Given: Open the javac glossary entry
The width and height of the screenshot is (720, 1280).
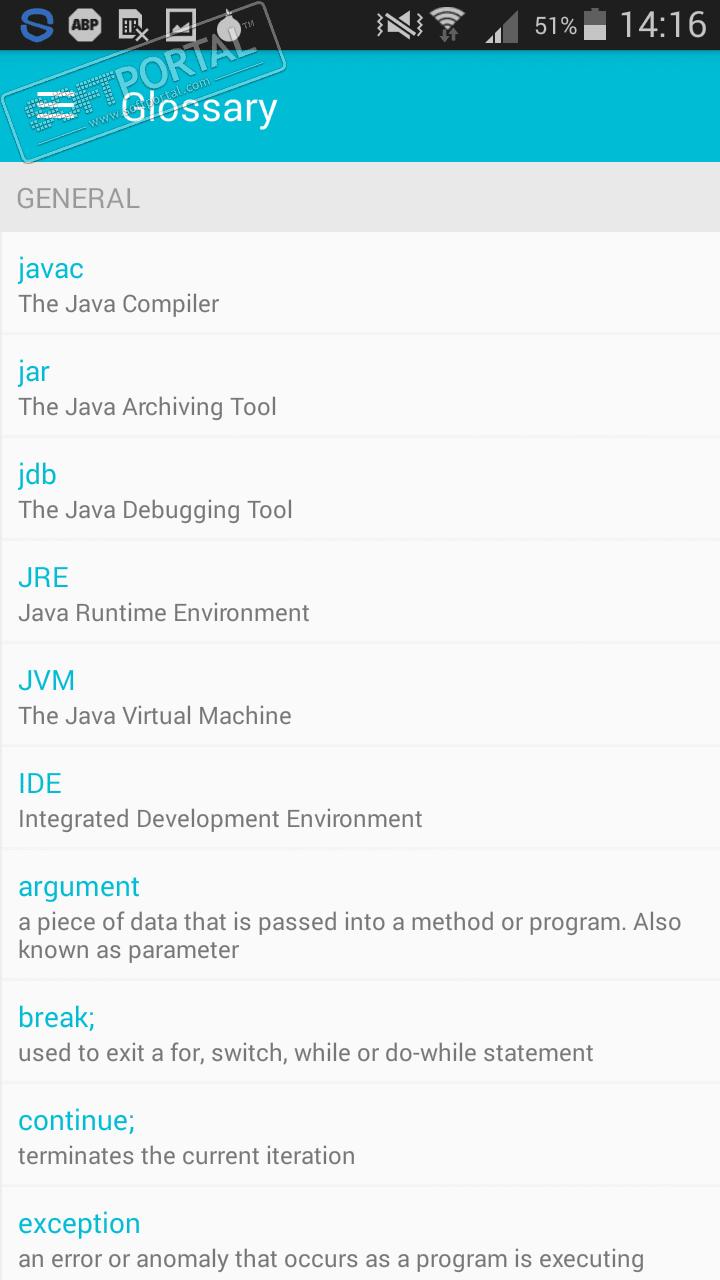Looking at the screenshot, I should point(360,284).
